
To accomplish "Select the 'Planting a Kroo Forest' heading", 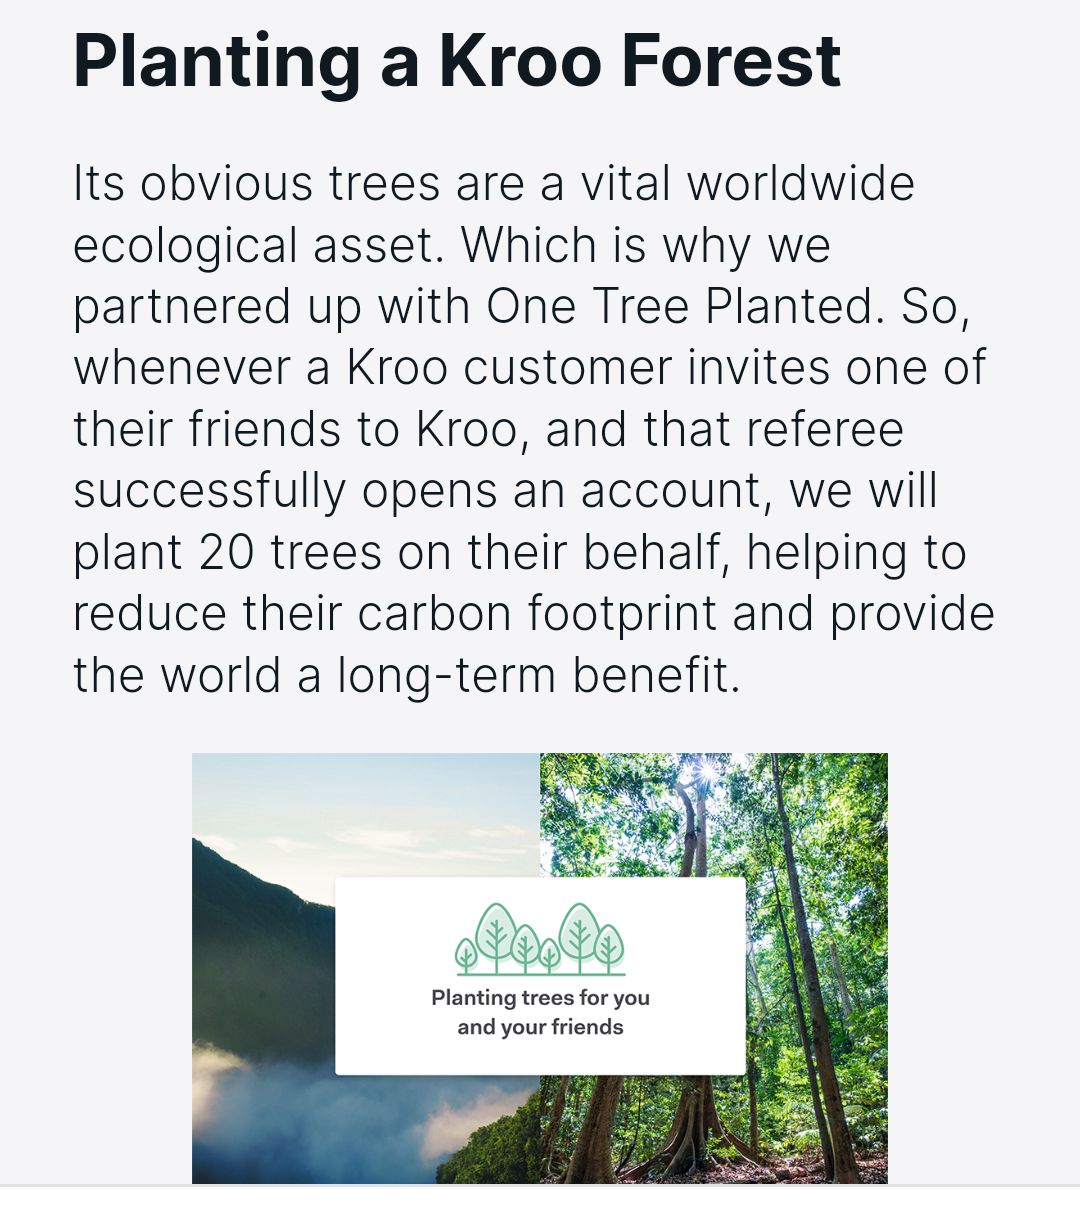I will [457, 61].
